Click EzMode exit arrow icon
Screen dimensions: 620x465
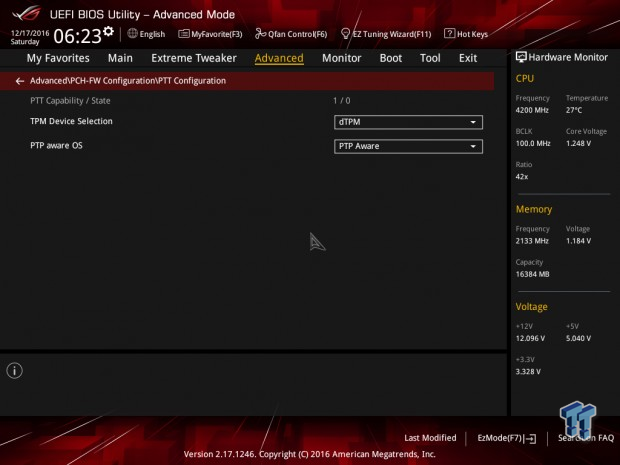[x=531, y=439]
